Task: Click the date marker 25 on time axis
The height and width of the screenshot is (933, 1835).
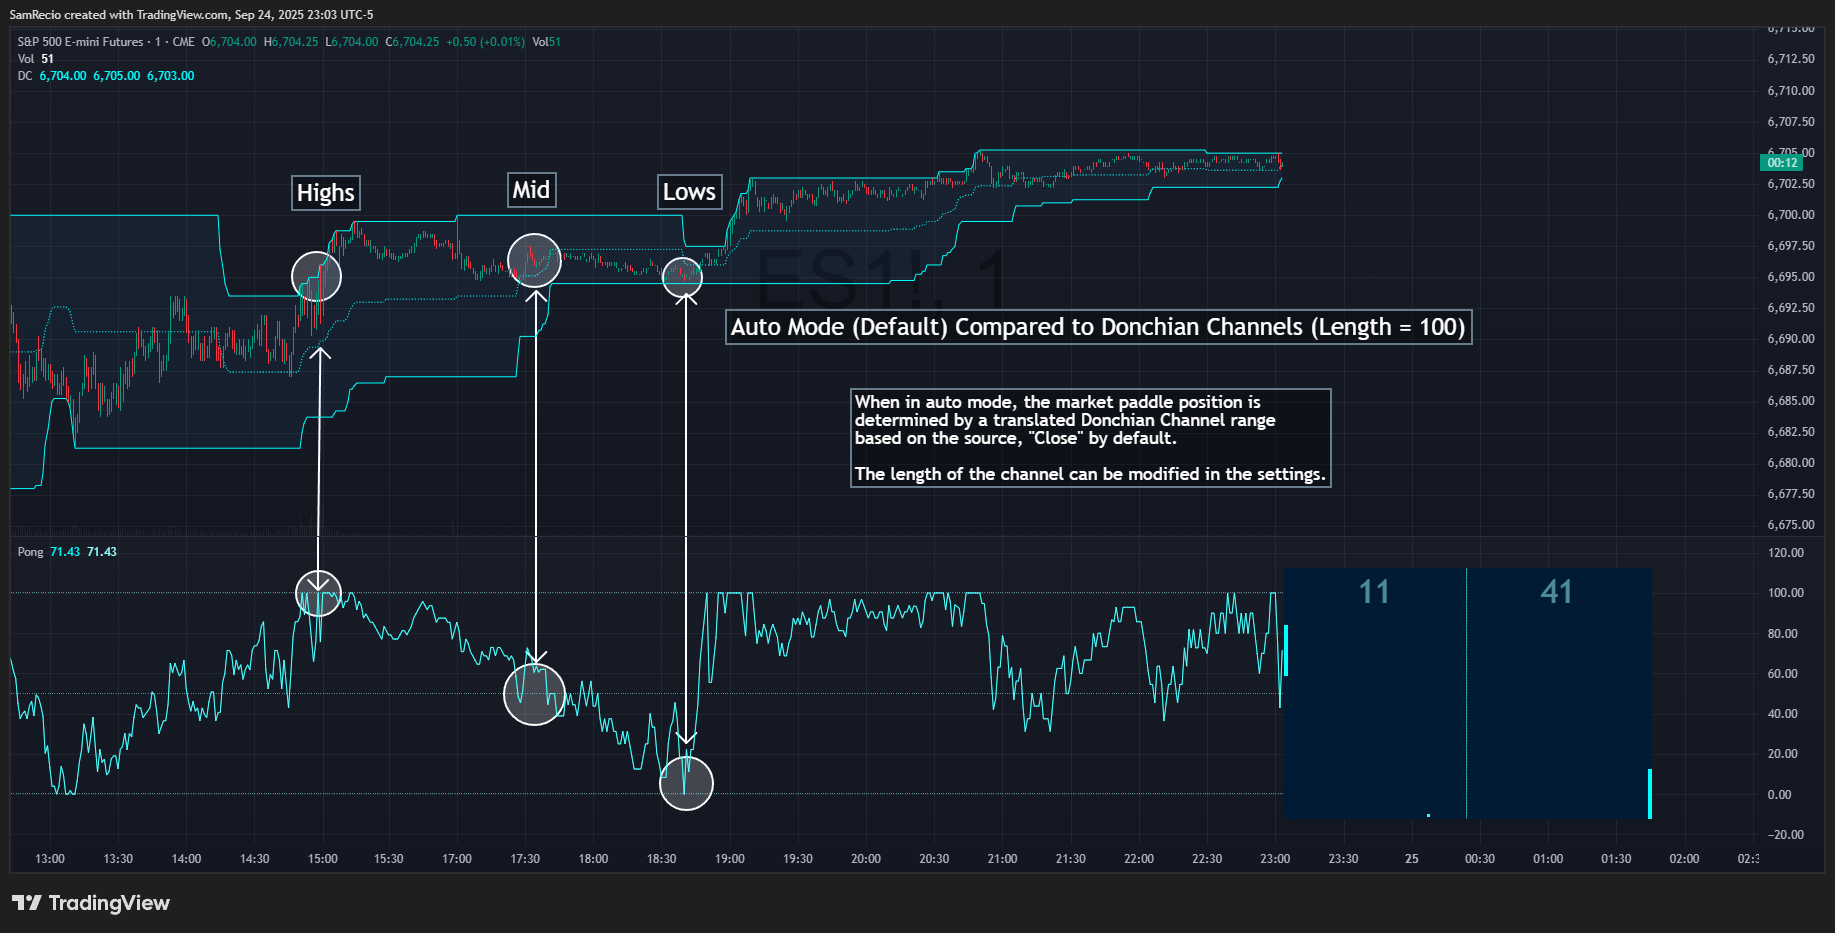Action: [1412, 859]
